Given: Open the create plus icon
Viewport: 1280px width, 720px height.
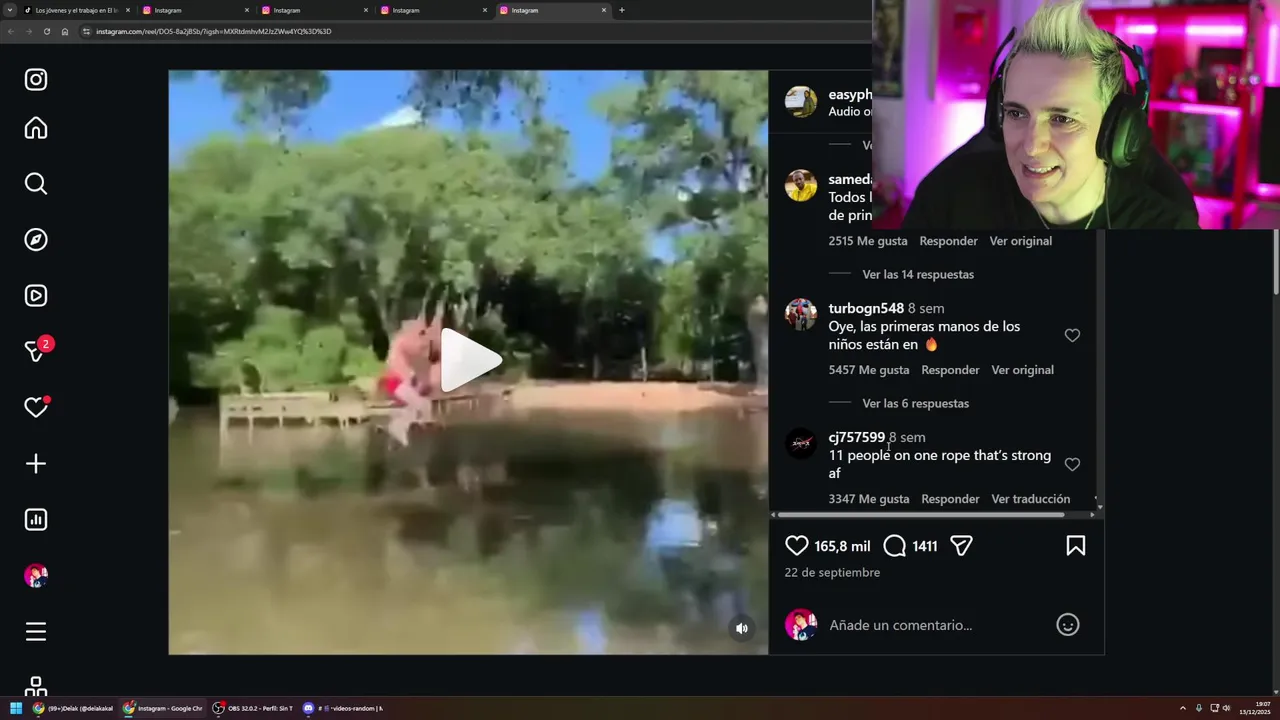Looking at the screenshot, I should tap(36, 463).
